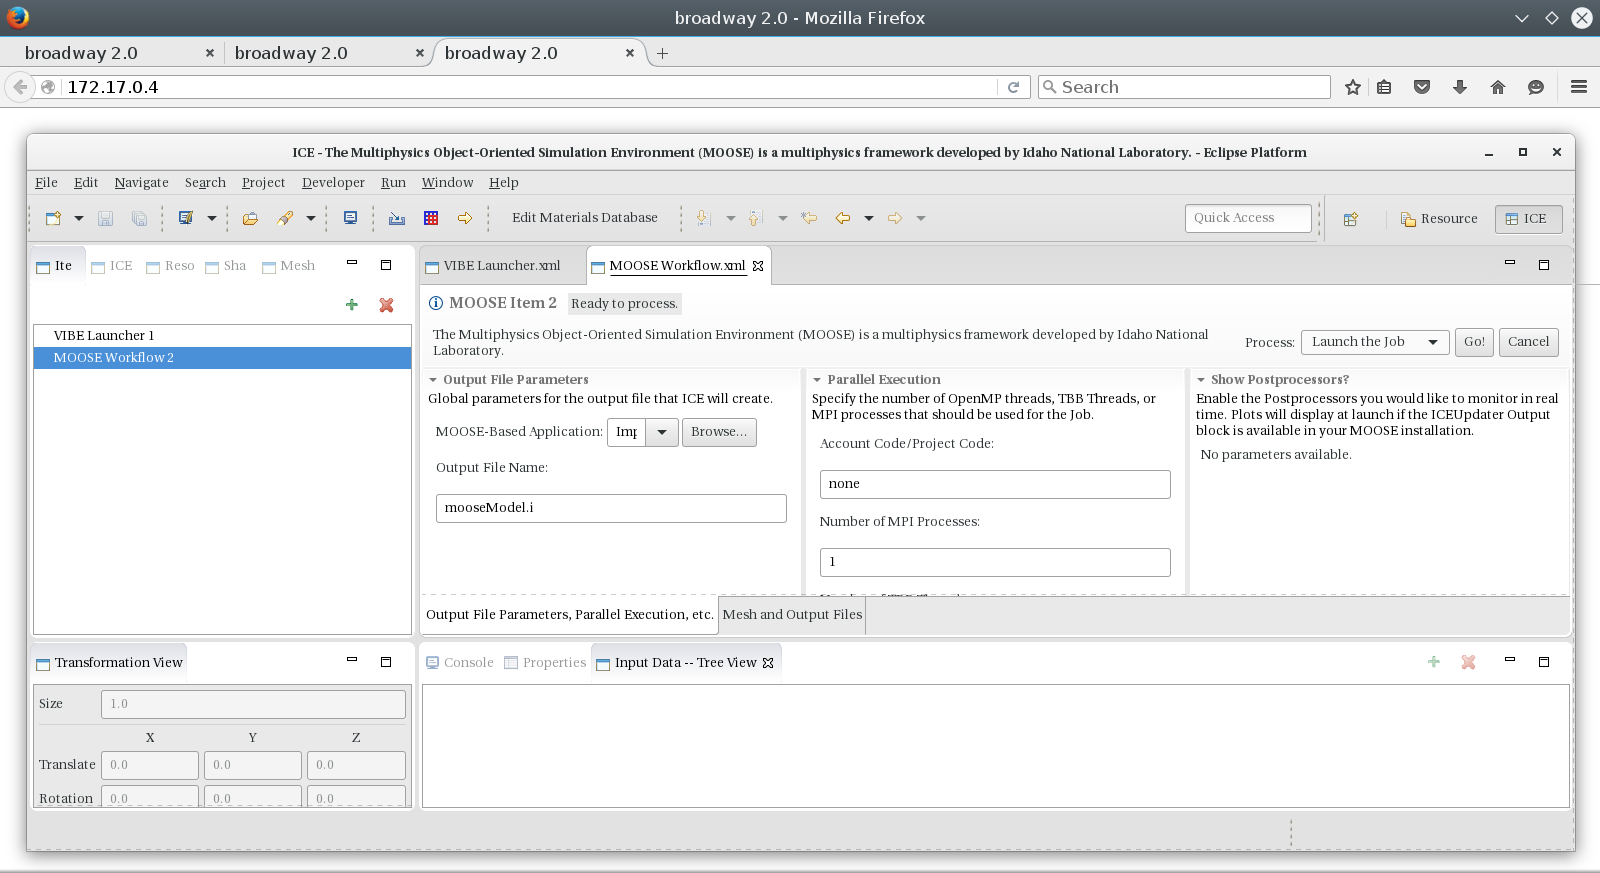
Task: Click the Forward navigation arrow icon
Action: click(x=895, y=218)
